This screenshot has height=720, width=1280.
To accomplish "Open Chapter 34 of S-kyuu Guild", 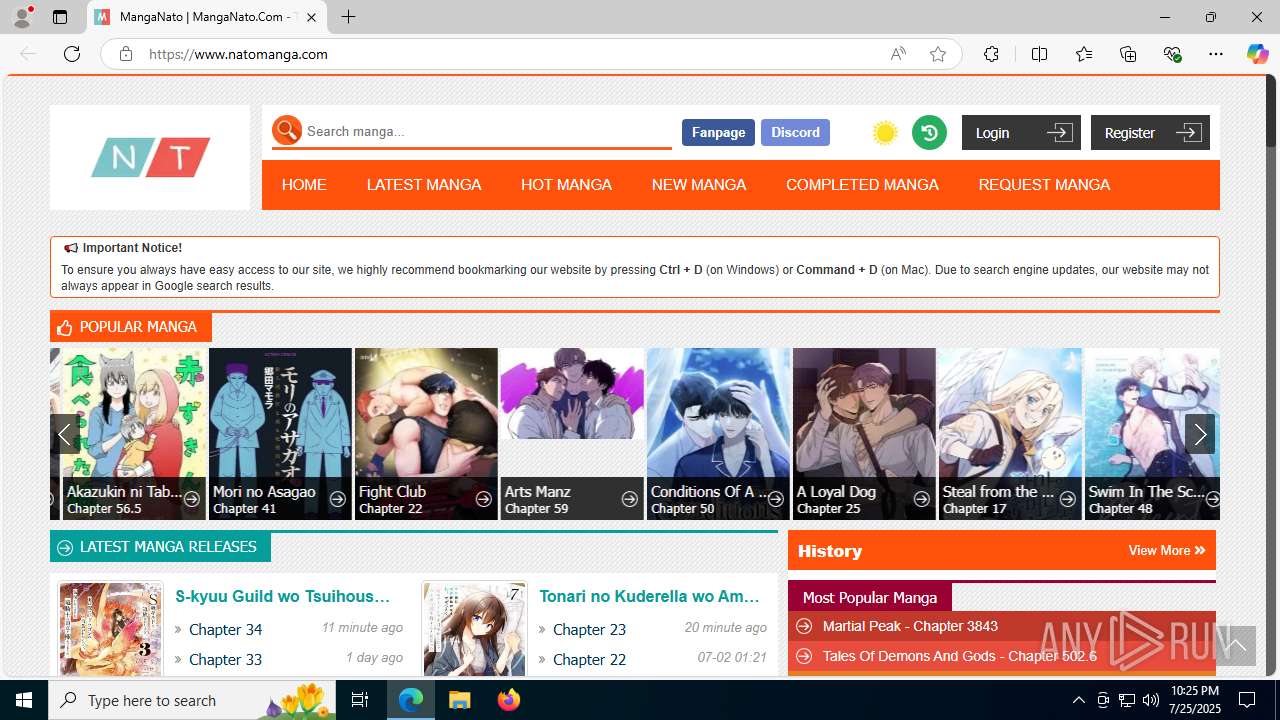I will 226,629.
